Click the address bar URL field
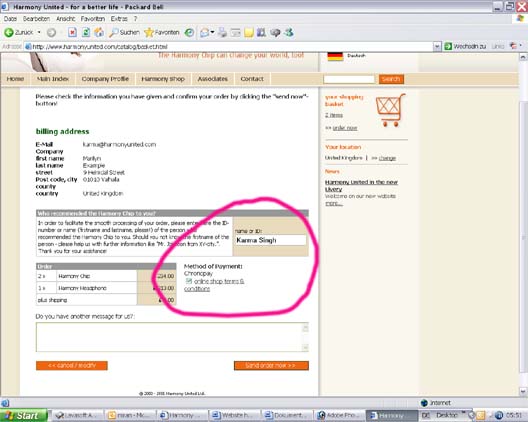Screen dimensions: 528x422 tap(229, 46)
